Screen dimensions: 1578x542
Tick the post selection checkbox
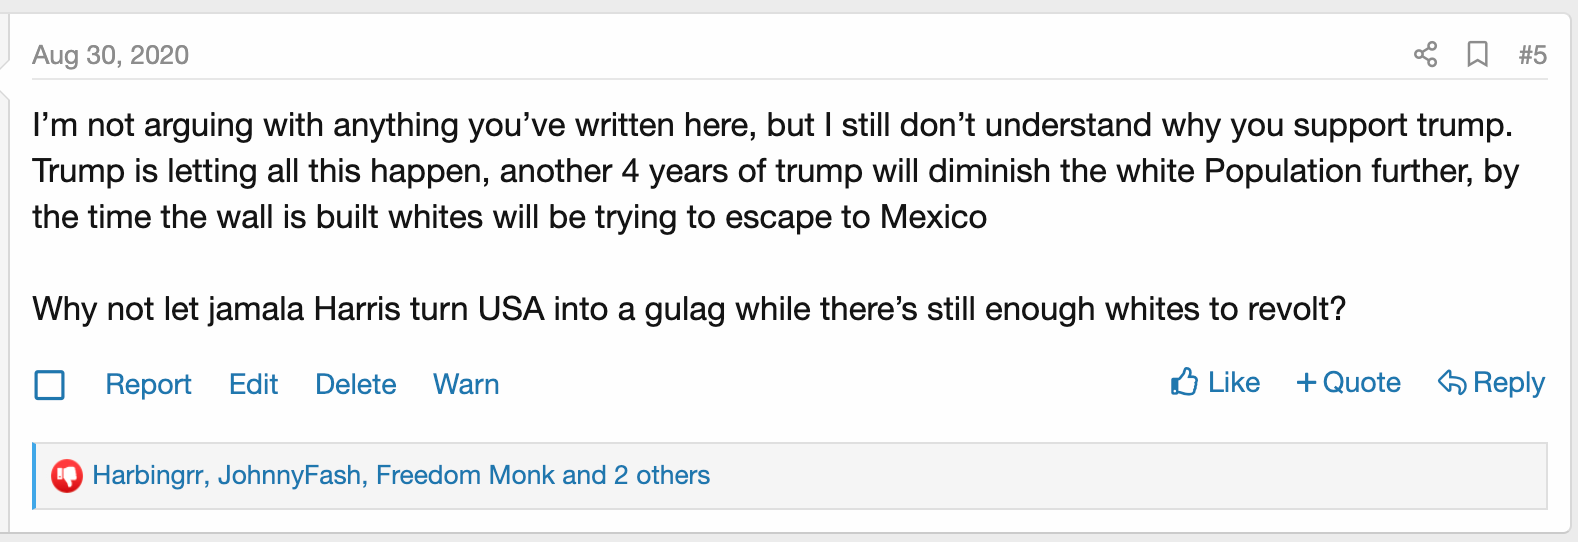point(50,384)
